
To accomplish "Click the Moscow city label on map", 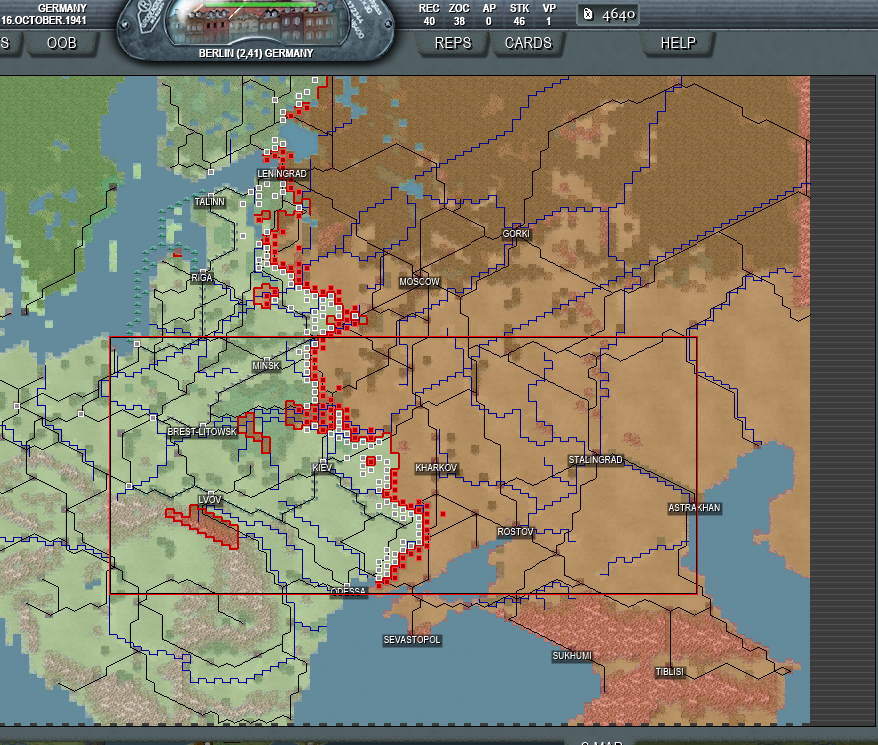I will click(419, 282).
